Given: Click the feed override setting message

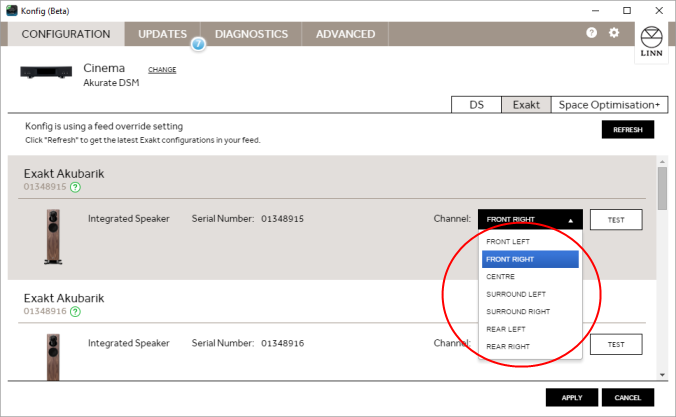Looking at the screenshot, I should (104, 126).
